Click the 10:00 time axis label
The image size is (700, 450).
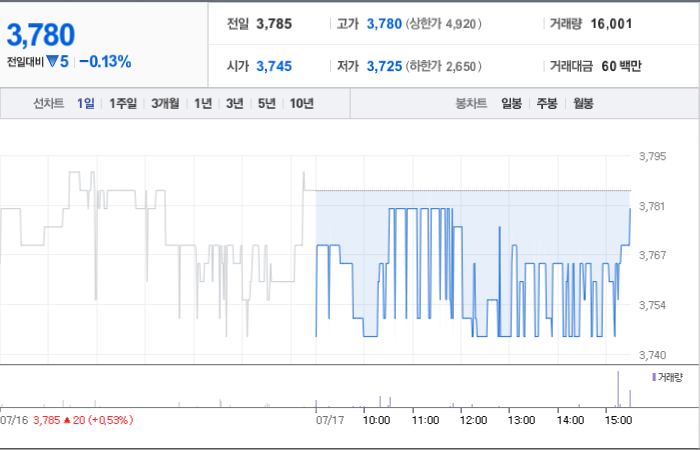pyautogui.click(x=376, y=420)
